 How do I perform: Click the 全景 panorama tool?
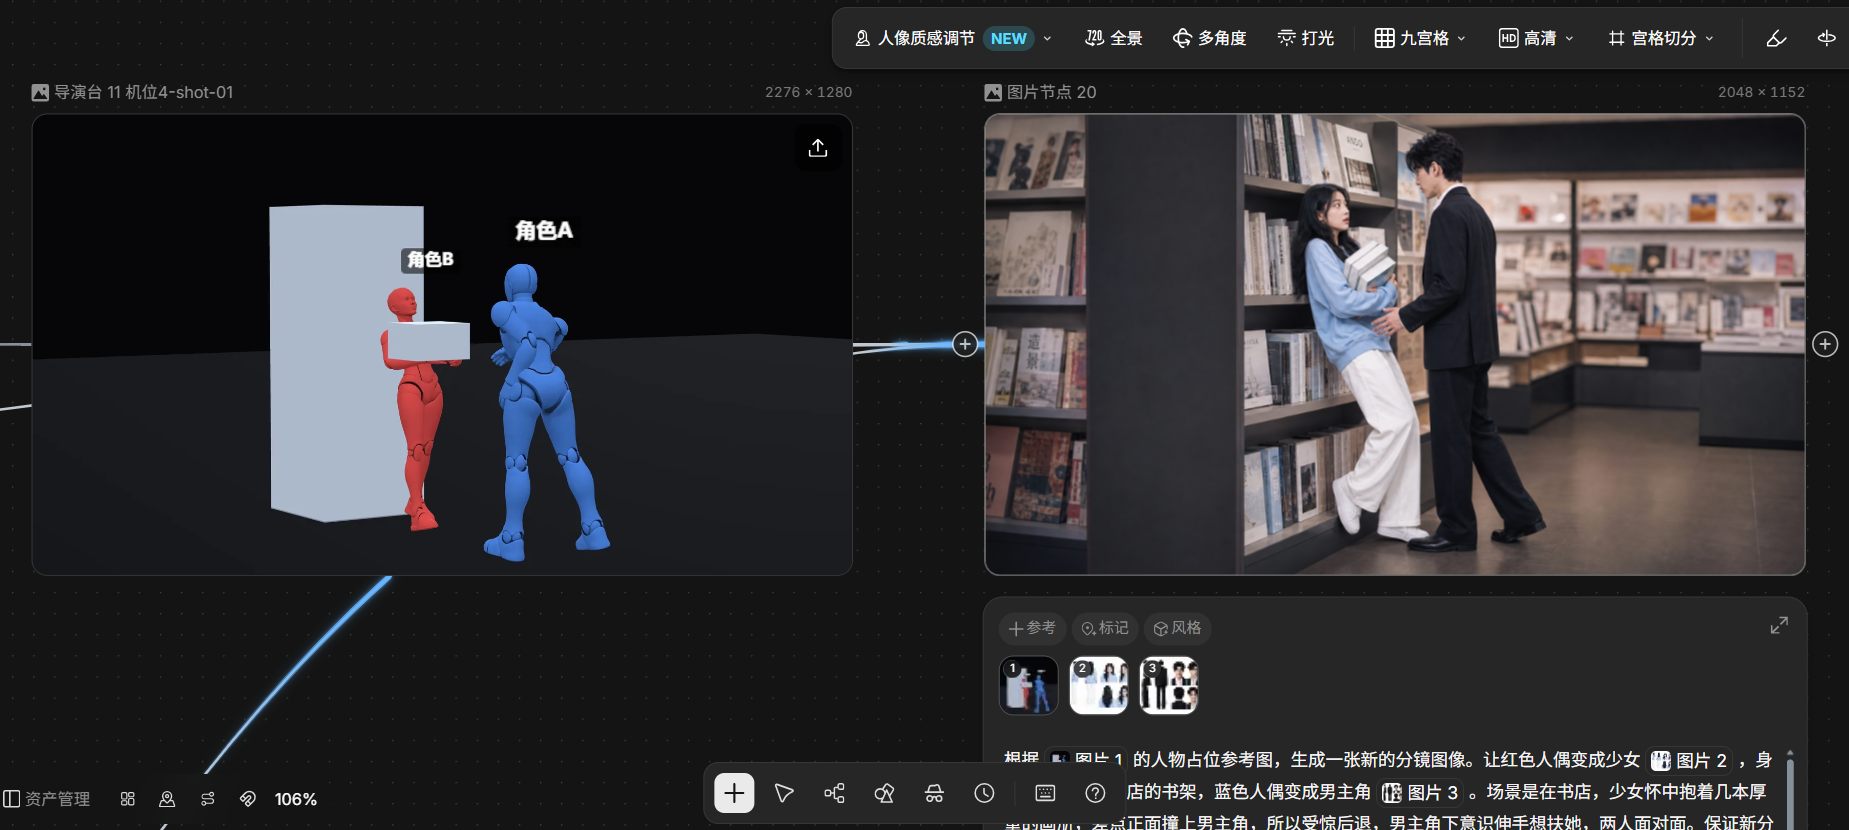pyautogui.click(x=1114, y=38)
